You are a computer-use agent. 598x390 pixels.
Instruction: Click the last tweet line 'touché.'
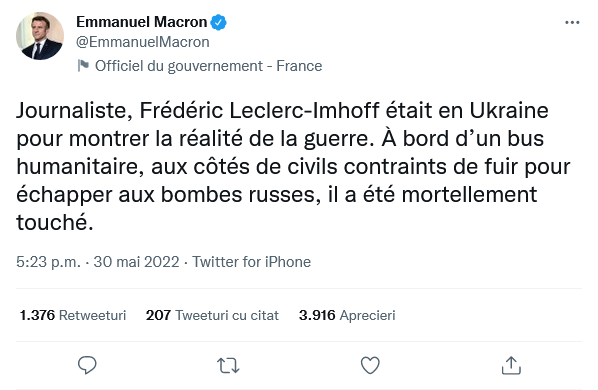(x=55, y=222)
